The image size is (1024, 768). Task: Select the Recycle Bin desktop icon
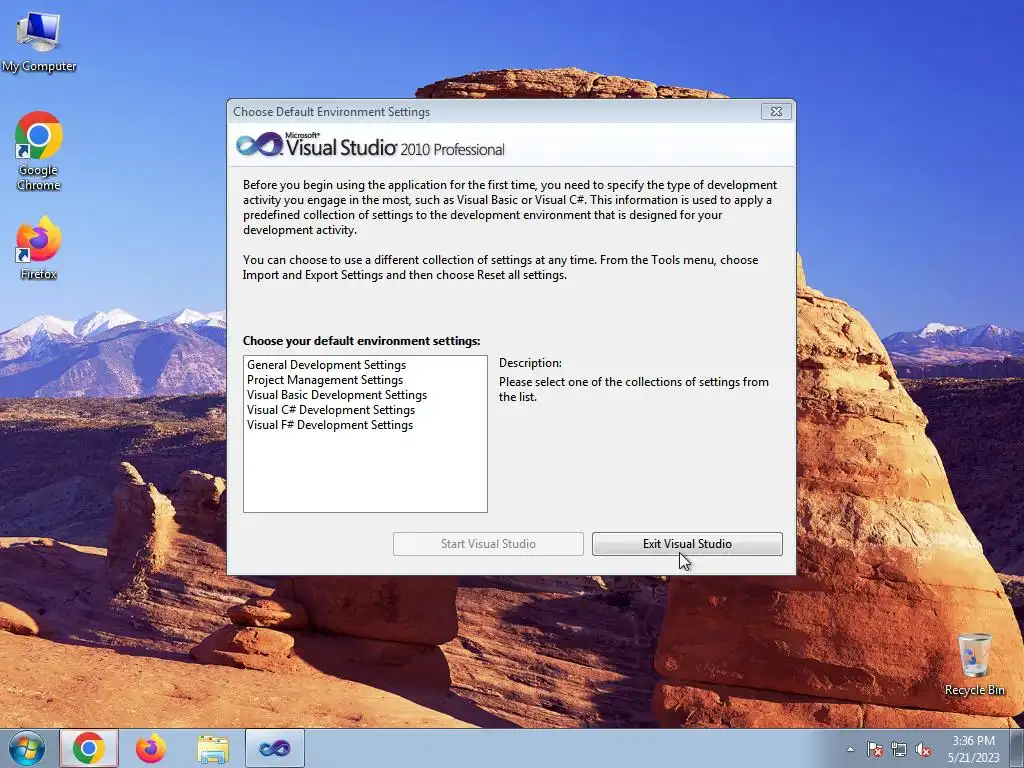(974, 664)
